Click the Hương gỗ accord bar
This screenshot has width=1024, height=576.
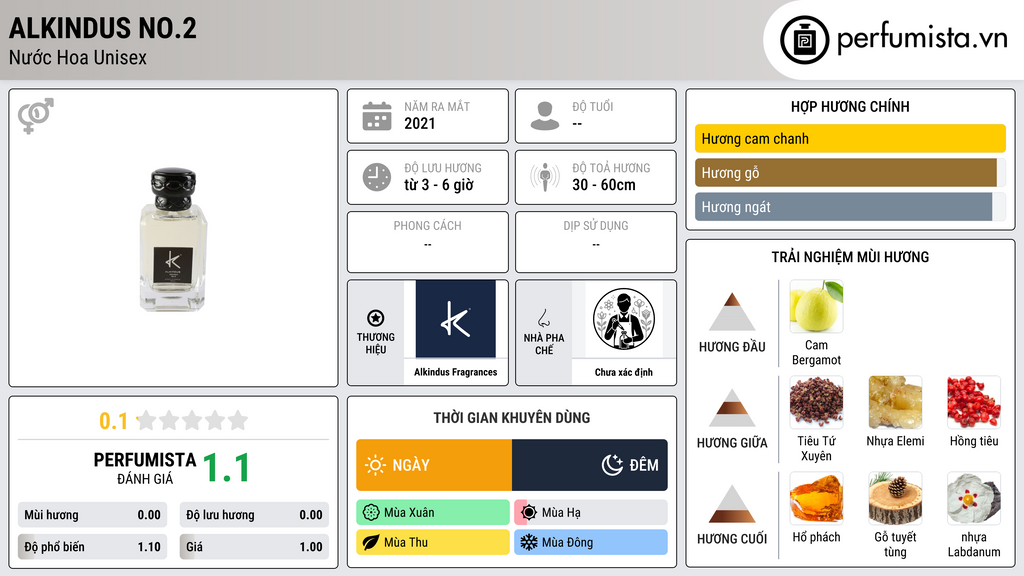(850, 172)
